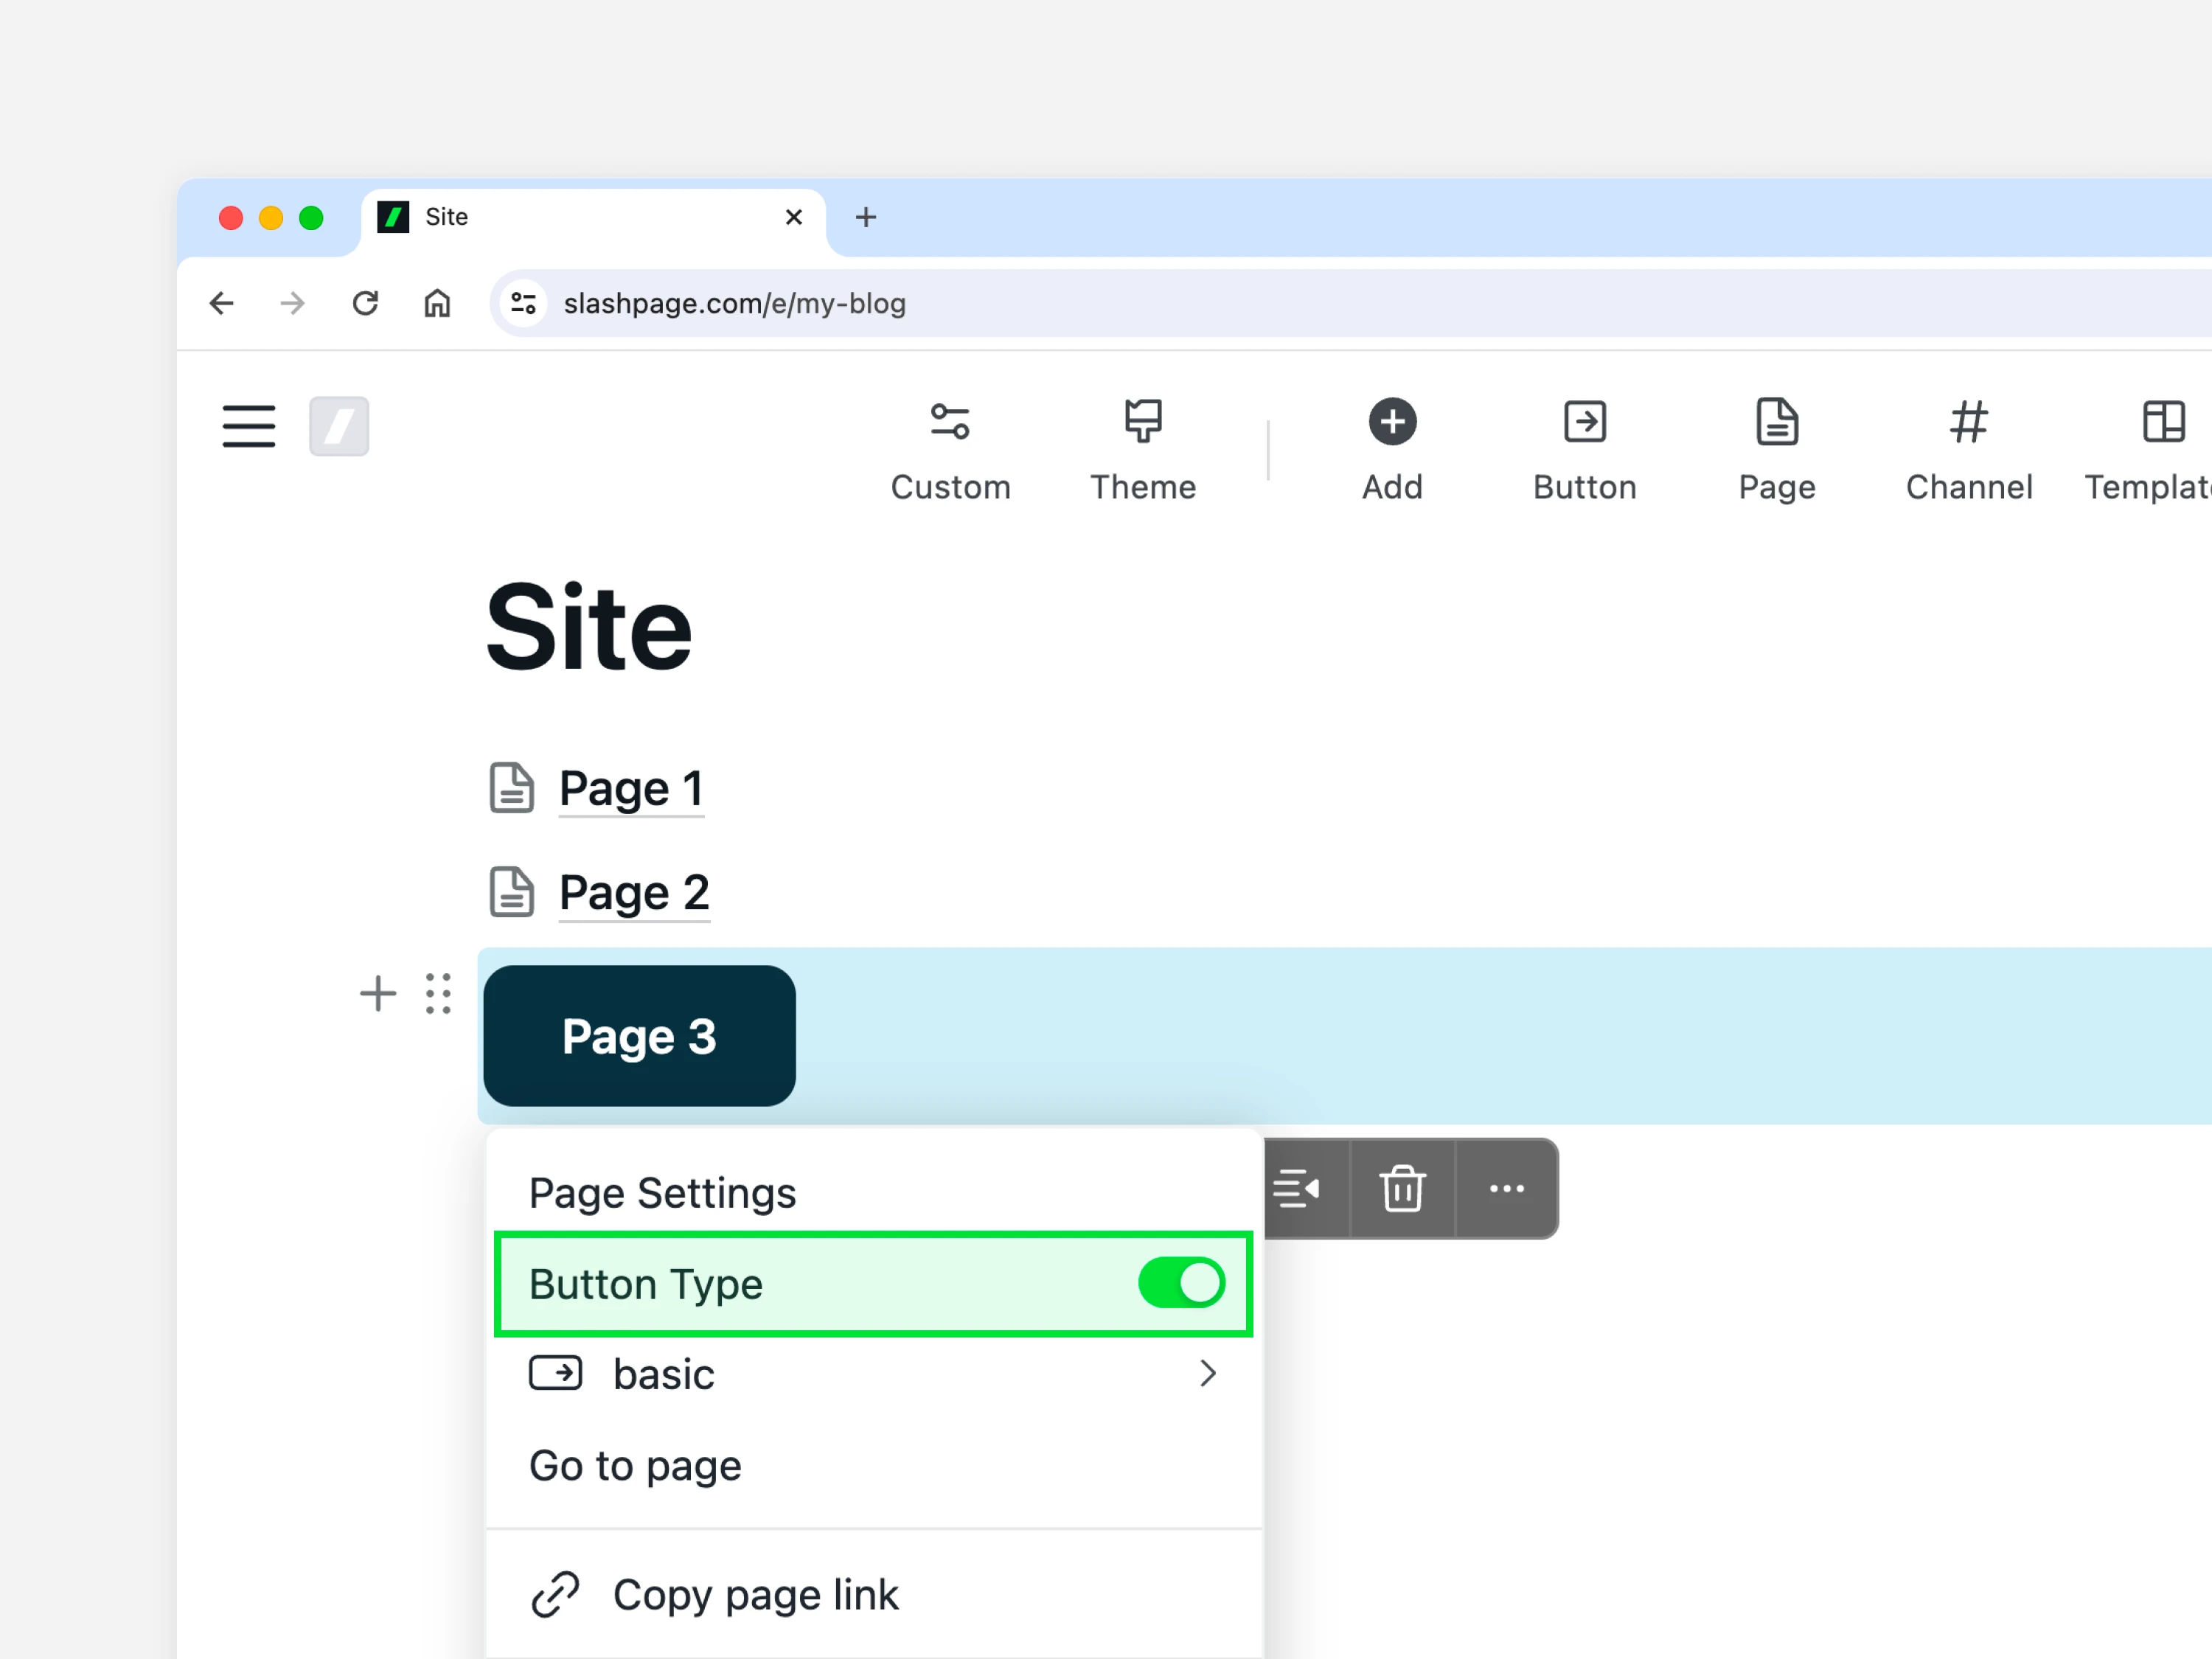Image resolution: width=2212 pixels, height=1659 pixels.
Task: Open the Page 2 link
Action: [x=634, y=892]
